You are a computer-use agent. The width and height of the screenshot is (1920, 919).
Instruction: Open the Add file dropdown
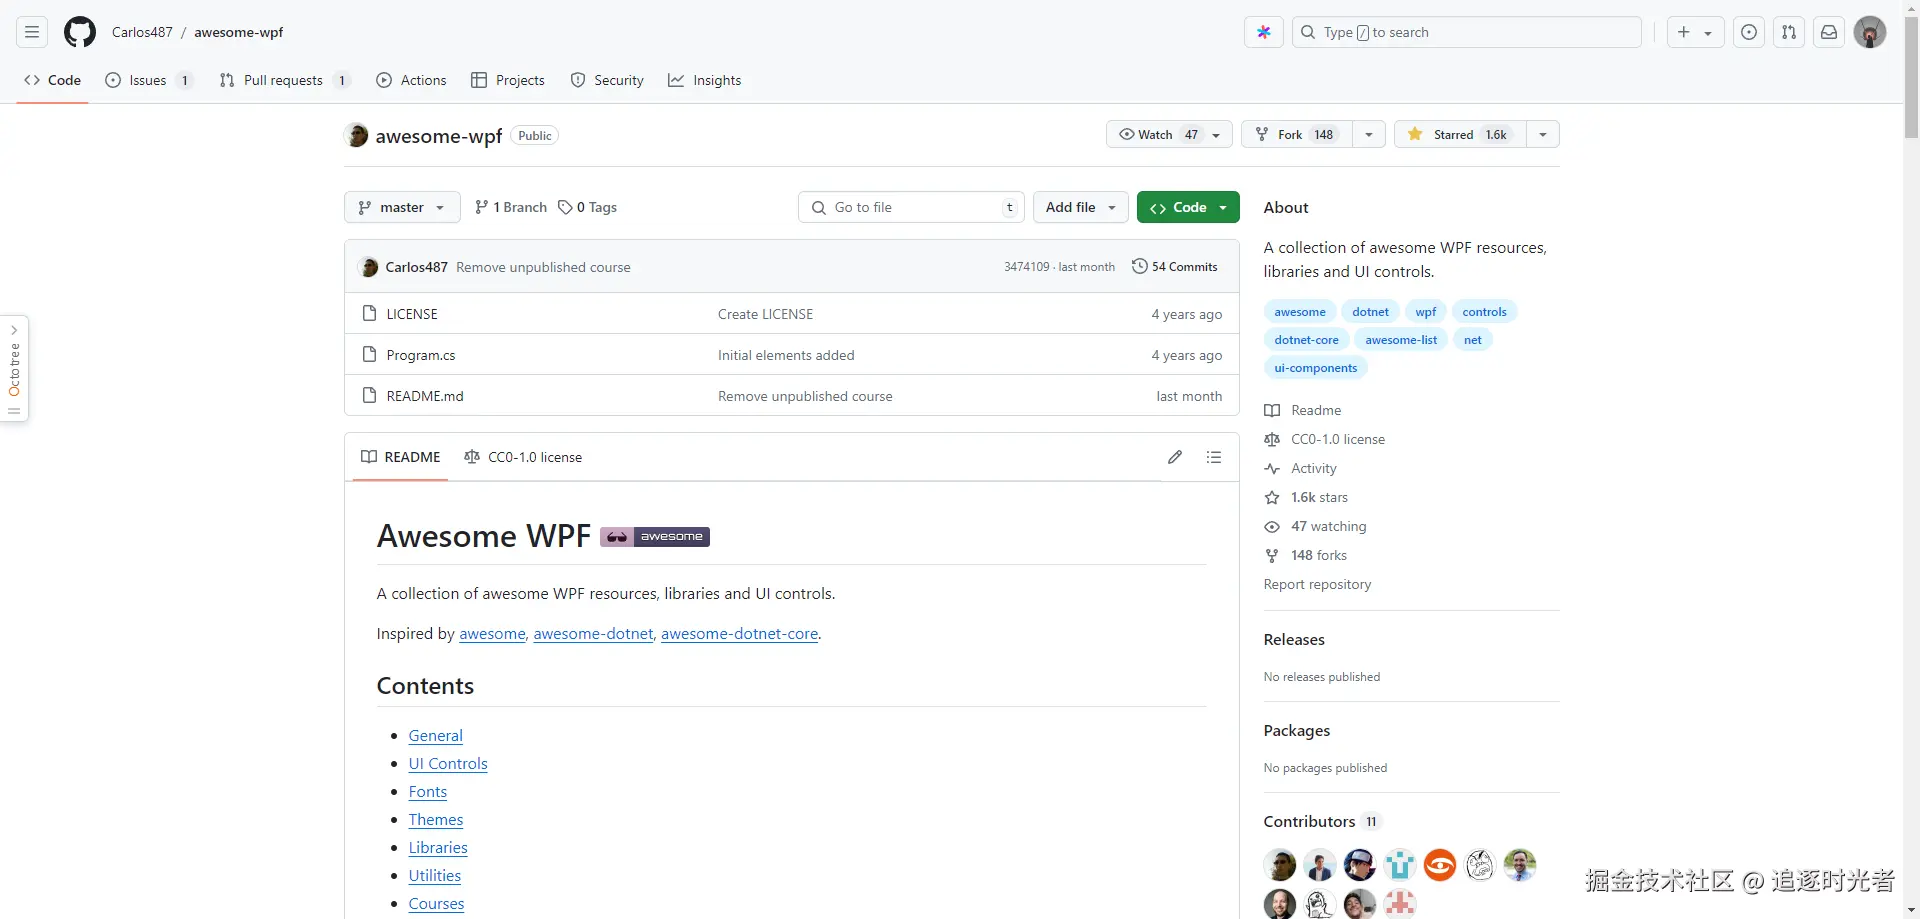point(1081,207)
